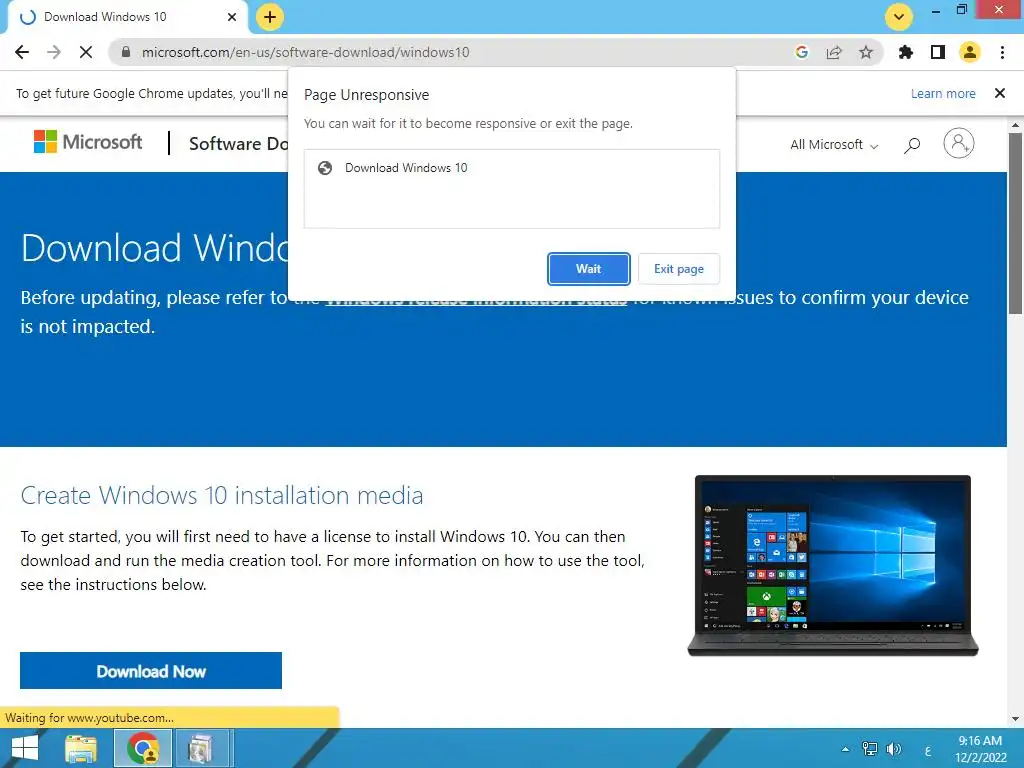Click the Create Windows 10 installation media heading
The width and height of the screenshot is (1024, 768).
[x=222, y=496]
